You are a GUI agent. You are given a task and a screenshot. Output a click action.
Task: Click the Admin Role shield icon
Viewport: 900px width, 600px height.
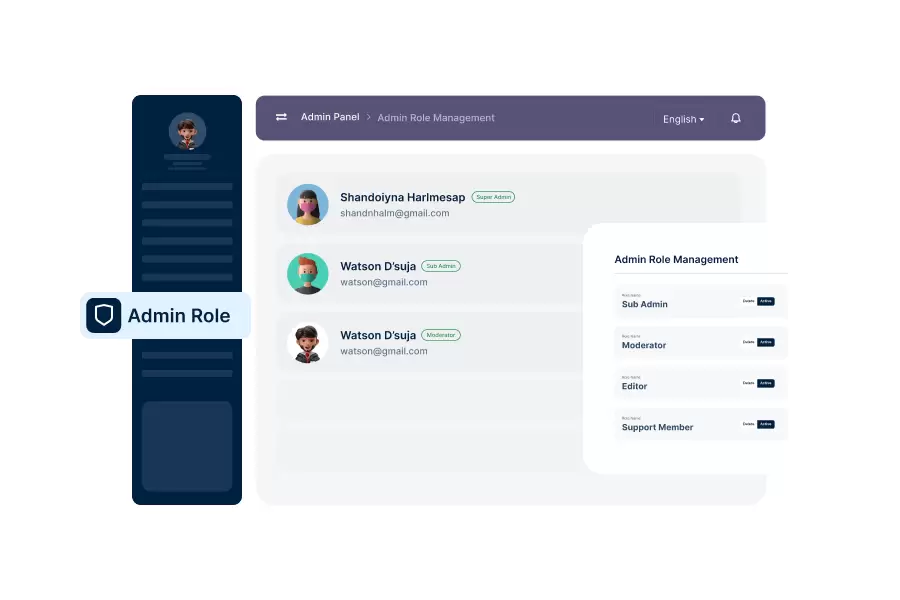point(103,315)
